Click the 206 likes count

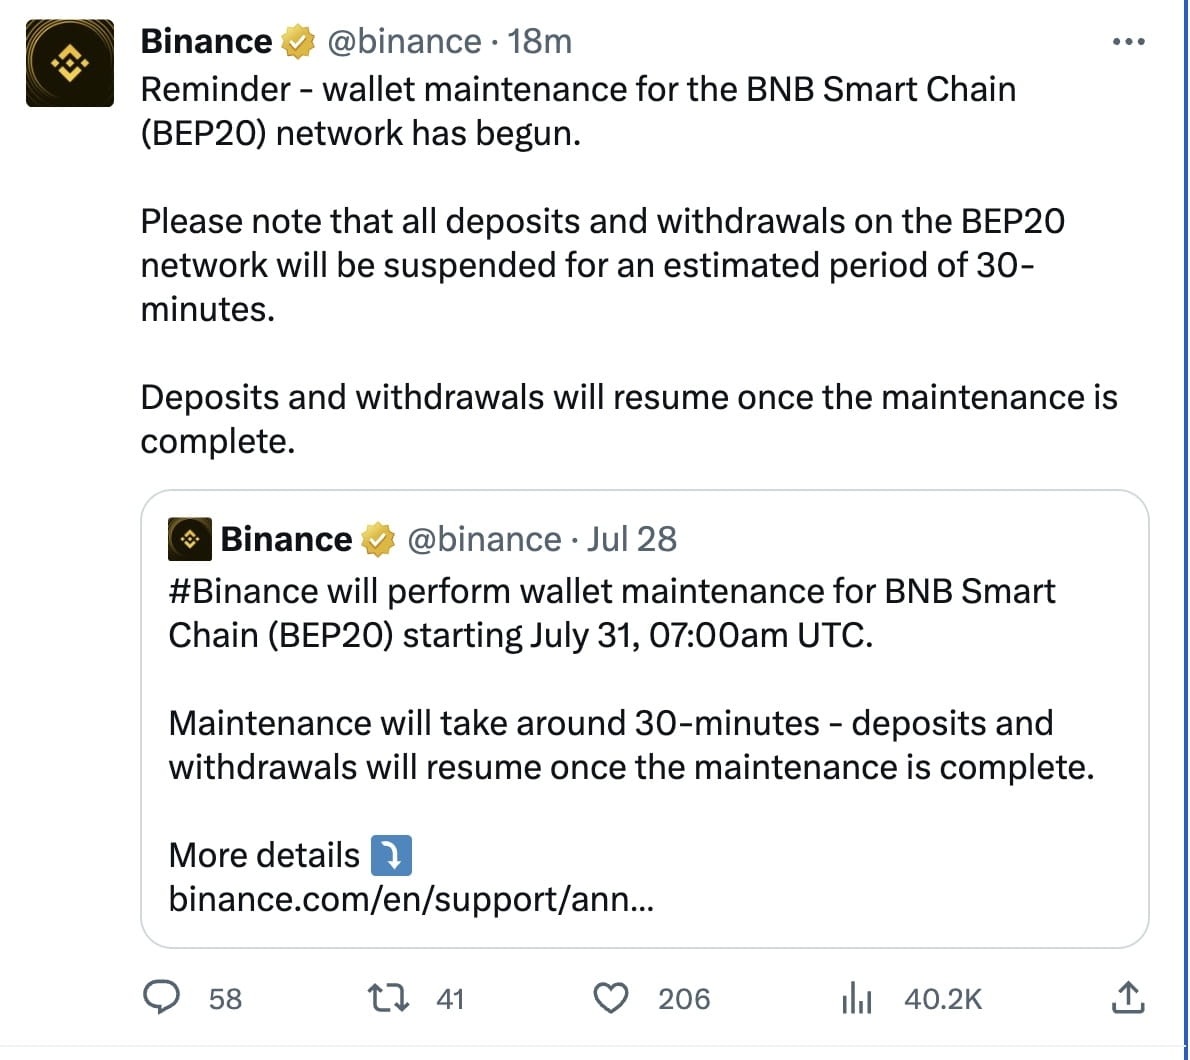685,997
